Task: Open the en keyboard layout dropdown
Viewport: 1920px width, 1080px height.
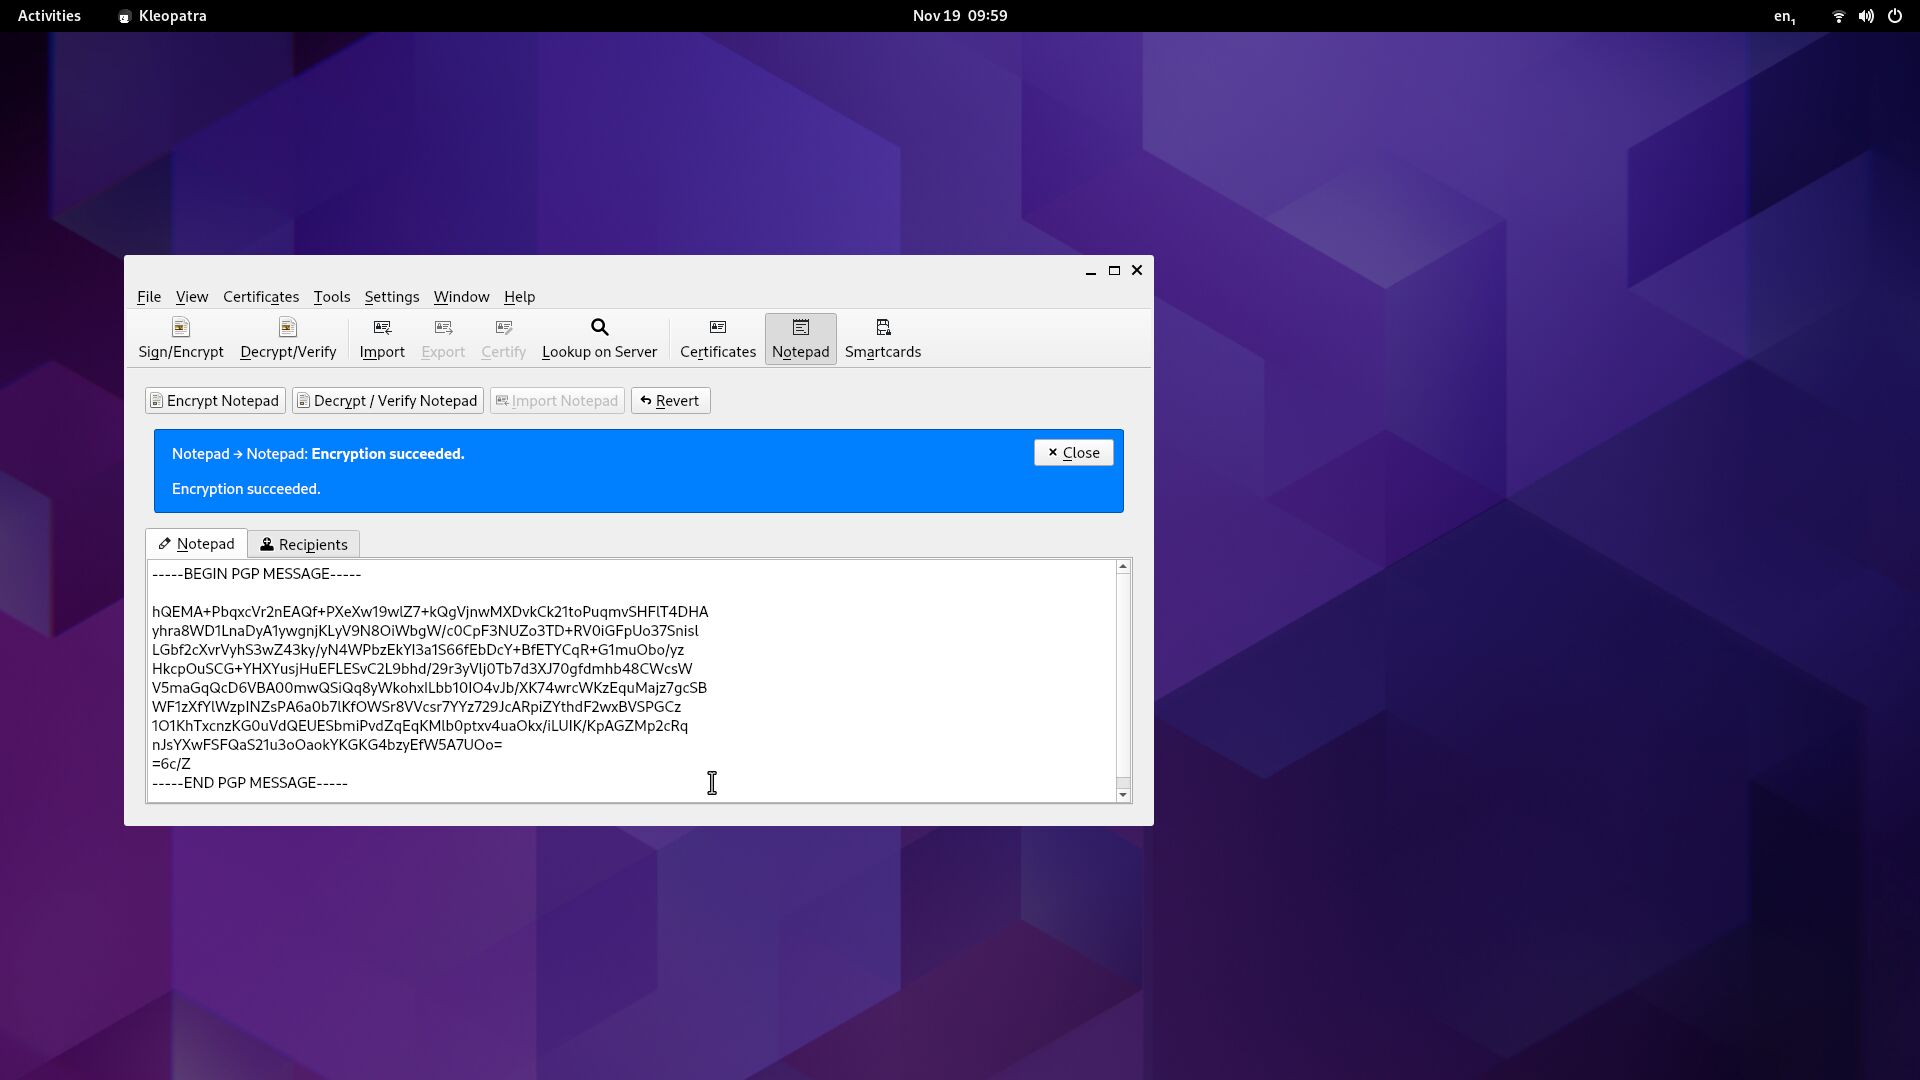Action: (1784, 16)
